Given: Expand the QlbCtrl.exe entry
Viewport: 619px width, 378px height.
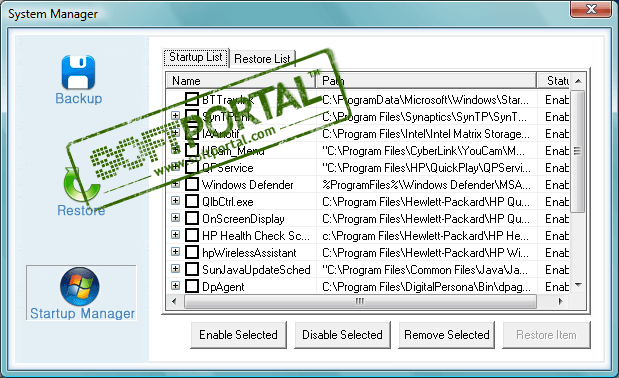Looking at the screenshot, I should point(175,201).
